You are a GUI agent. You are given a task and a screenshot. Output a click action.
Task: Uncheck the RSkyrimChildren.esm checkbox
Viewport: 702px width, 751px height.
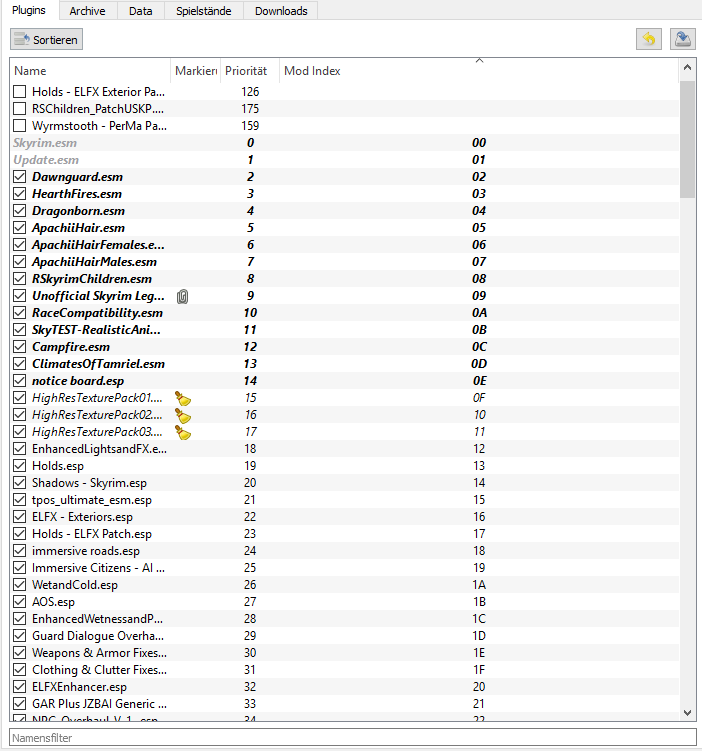pyautogui.click(x=20, y=279)
